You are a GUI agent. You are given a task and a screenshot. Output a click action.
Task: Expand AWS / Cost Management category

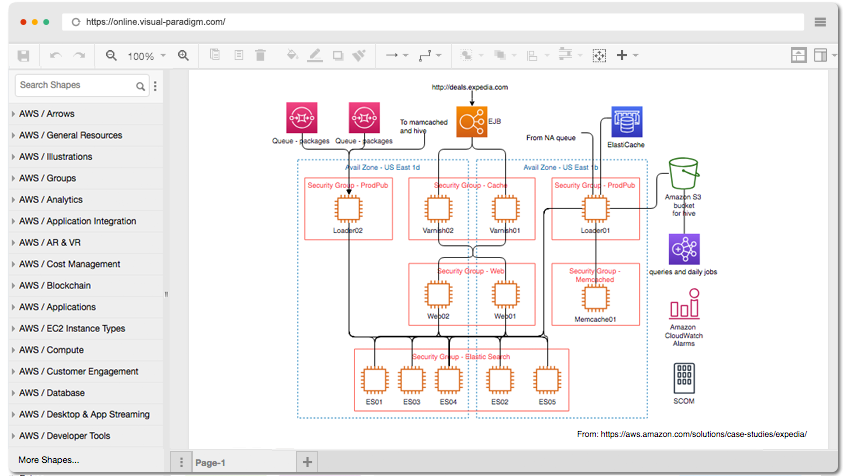click(86, 264)
